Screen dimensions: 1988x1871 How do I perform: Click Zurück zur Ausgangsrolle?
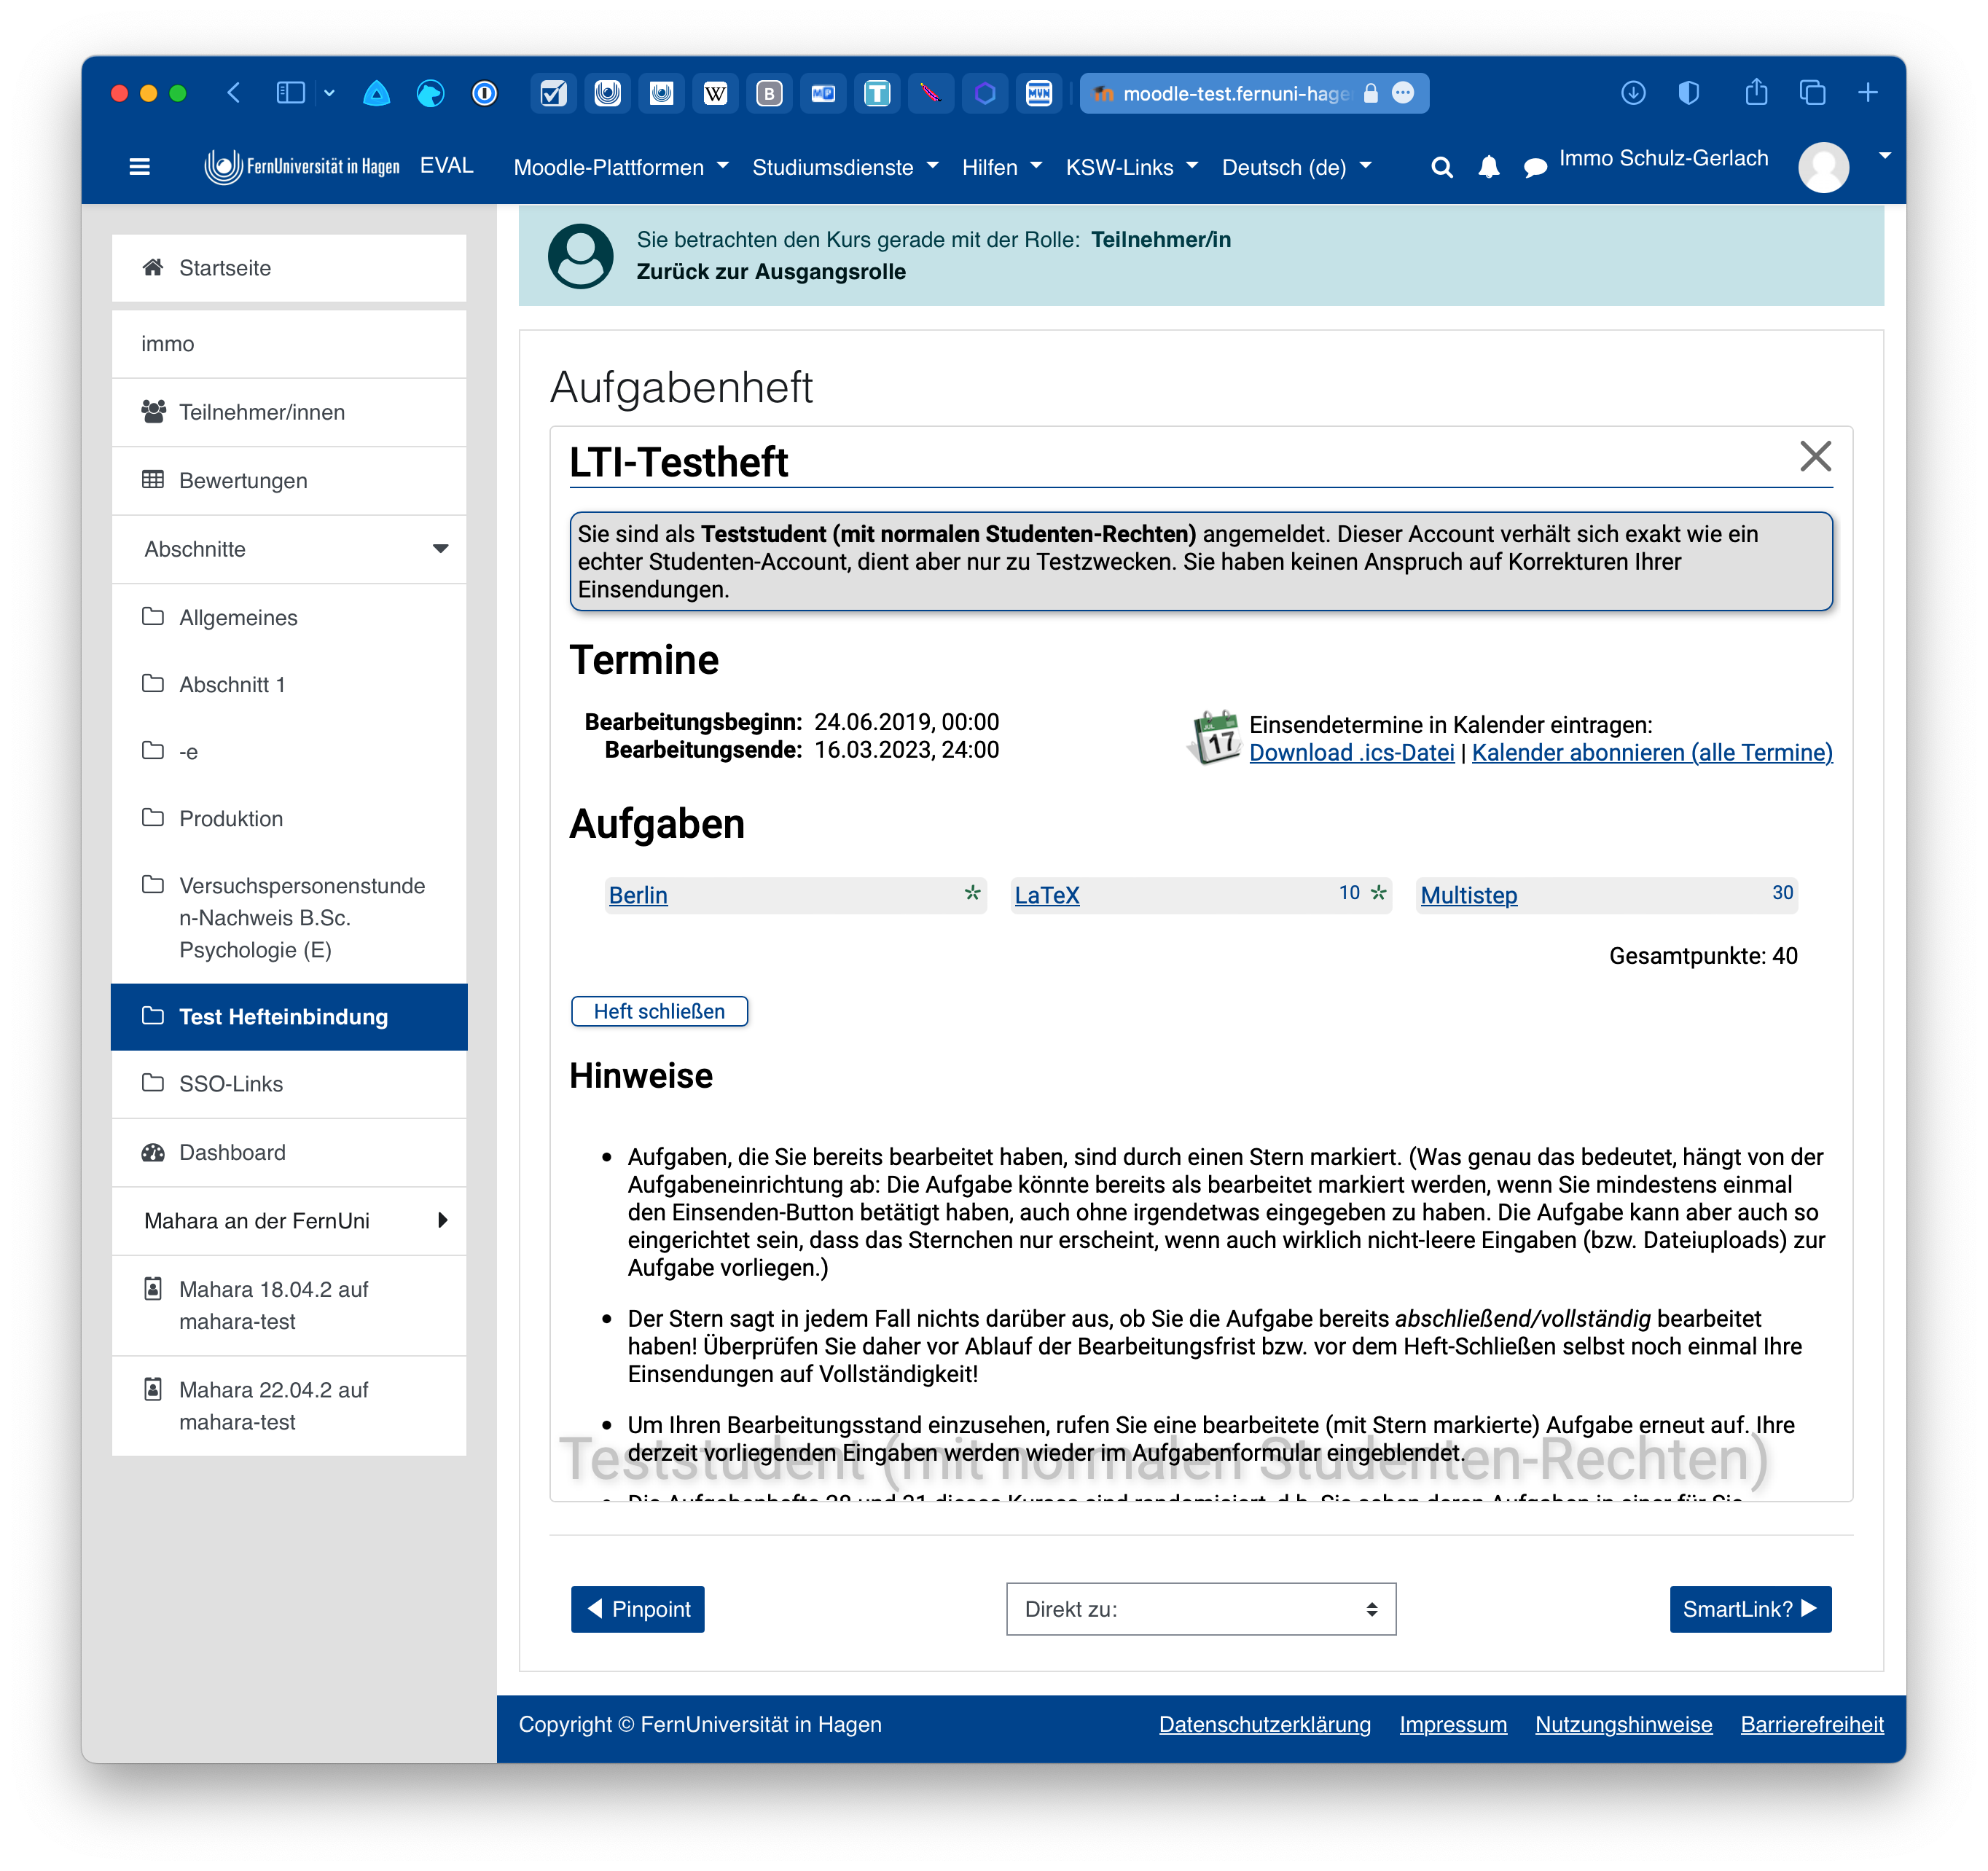(771, 272)
